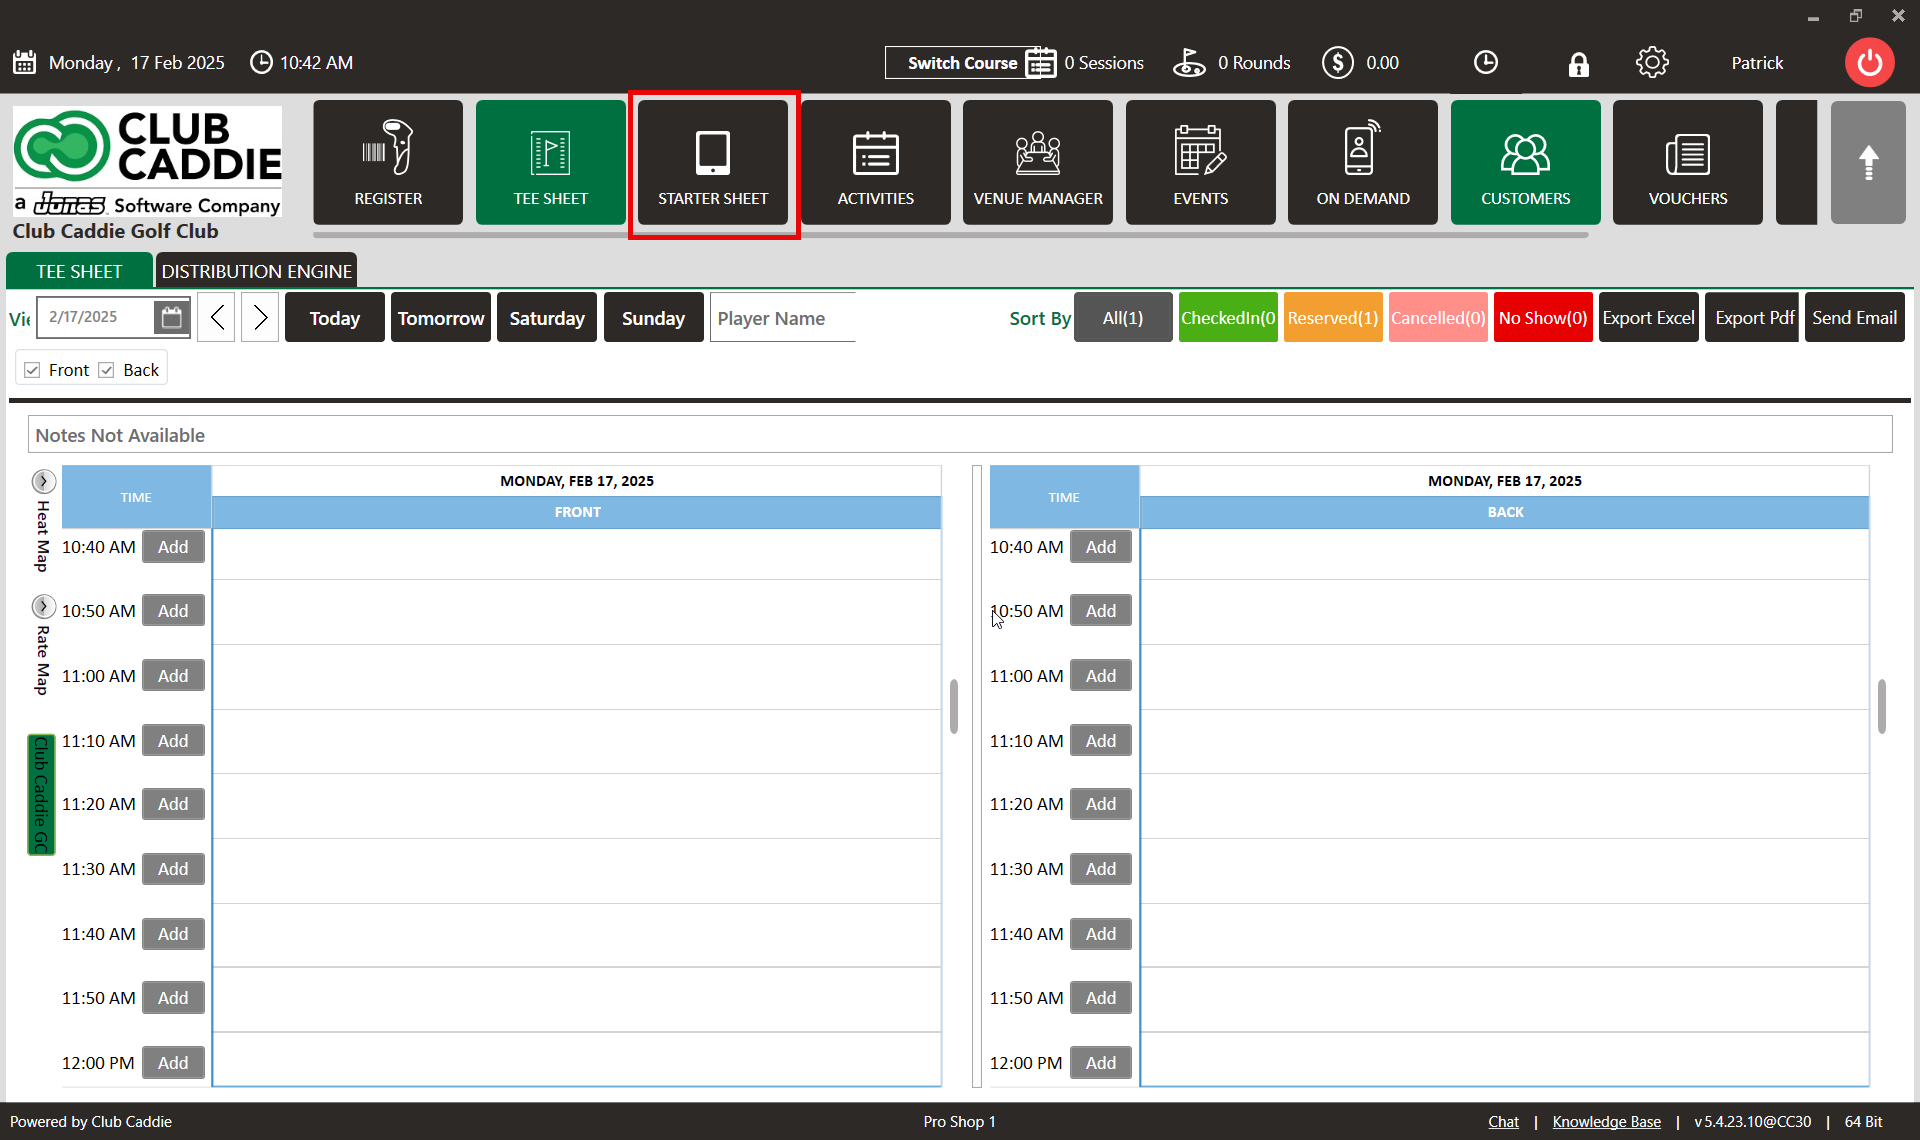Click the module bar horizontal scrollbar

(951, 235)
